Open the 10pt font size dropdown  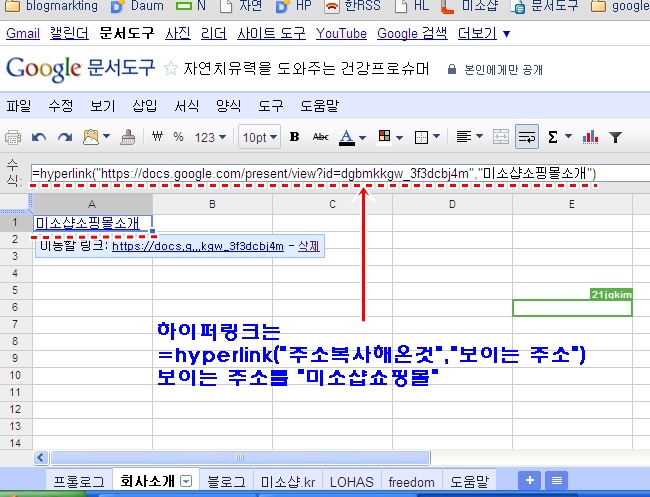tap(260, 137)
